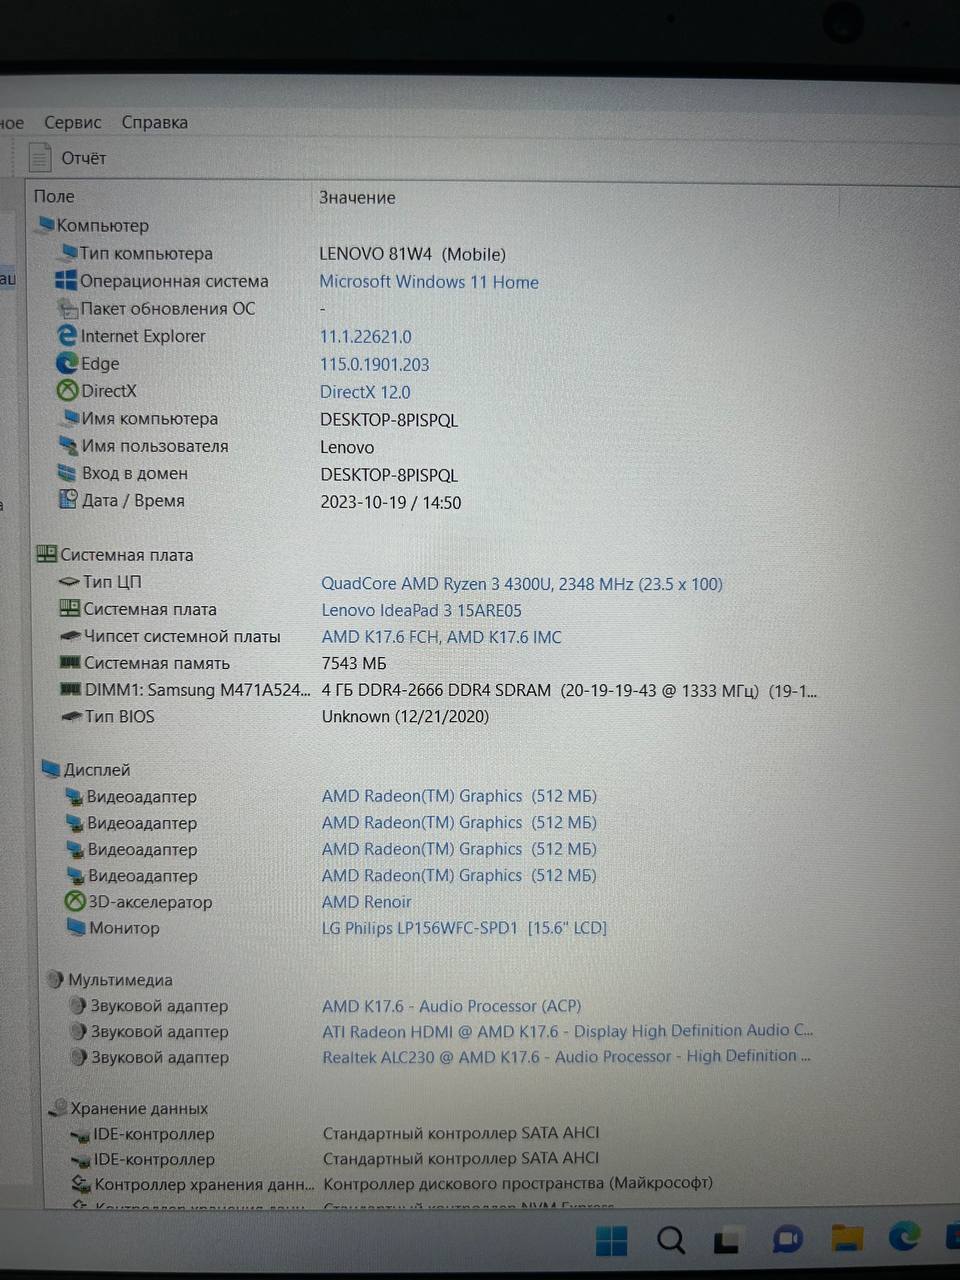Select the Контроллер дискового пространства (Майкрософт) value
This screenshot has width=960, height=1280.
click(518, 1182)
